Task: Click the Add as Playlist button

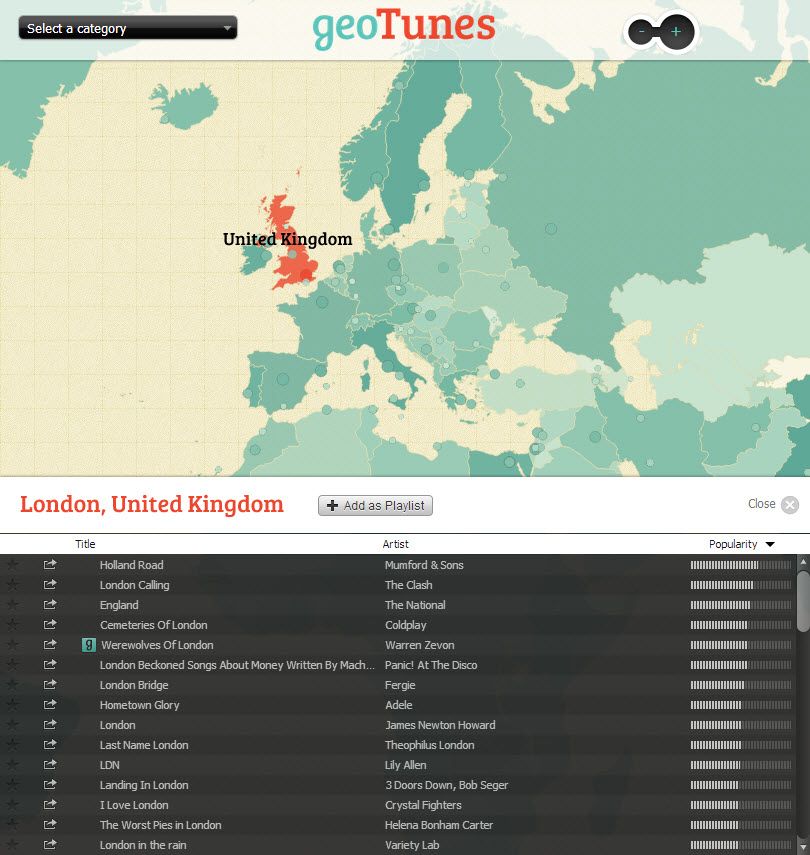Action: 375,506
